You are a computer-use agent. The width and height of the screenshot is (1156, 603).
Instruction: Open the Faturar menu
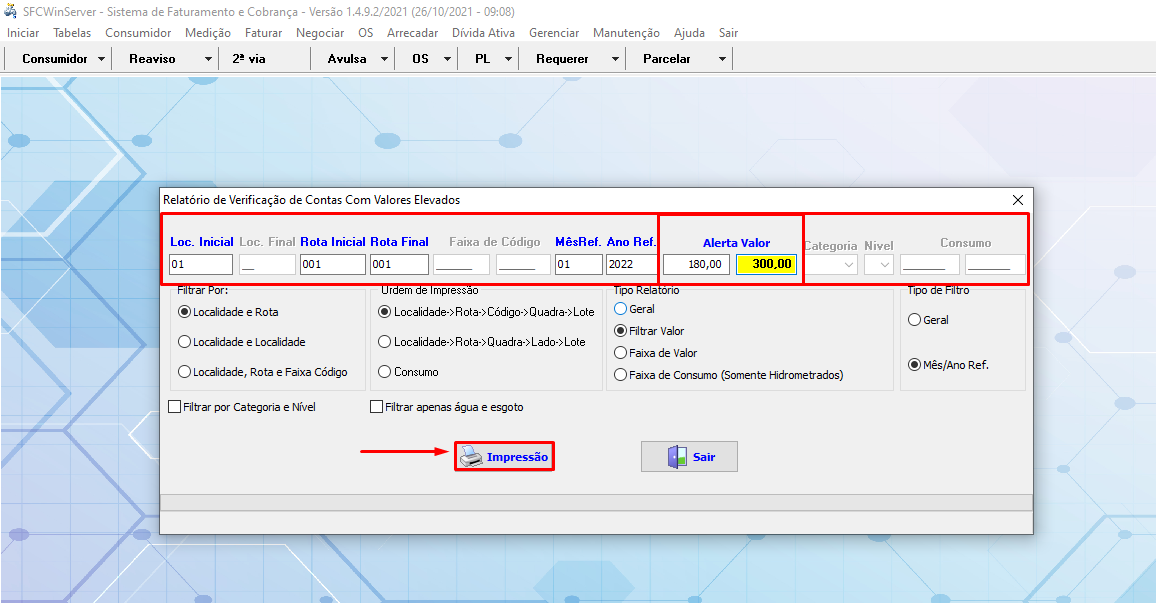(263, 33)
